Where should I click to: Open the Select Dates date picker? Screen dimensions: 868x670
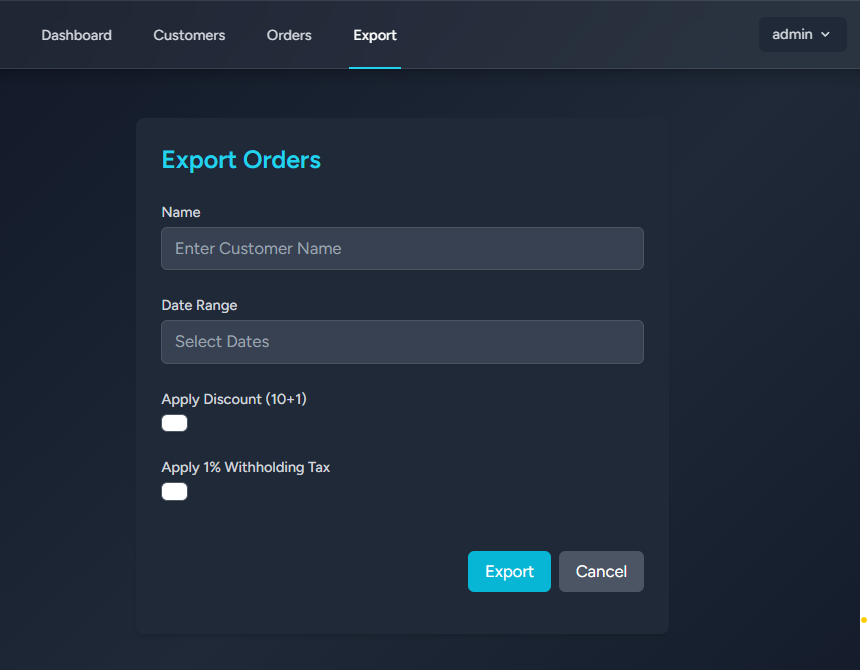[402, 341]
